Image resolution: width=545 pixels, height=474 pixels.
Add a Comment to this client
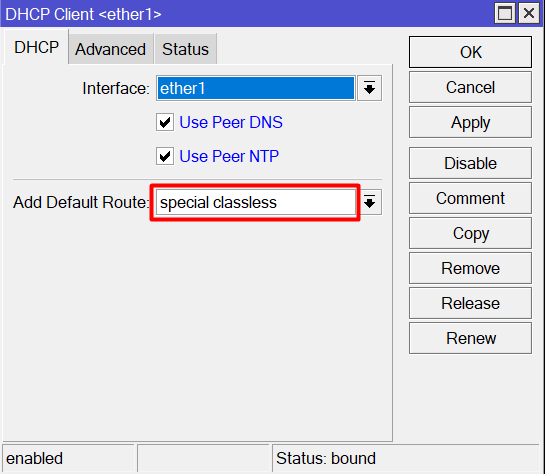[x=470, y=198]
